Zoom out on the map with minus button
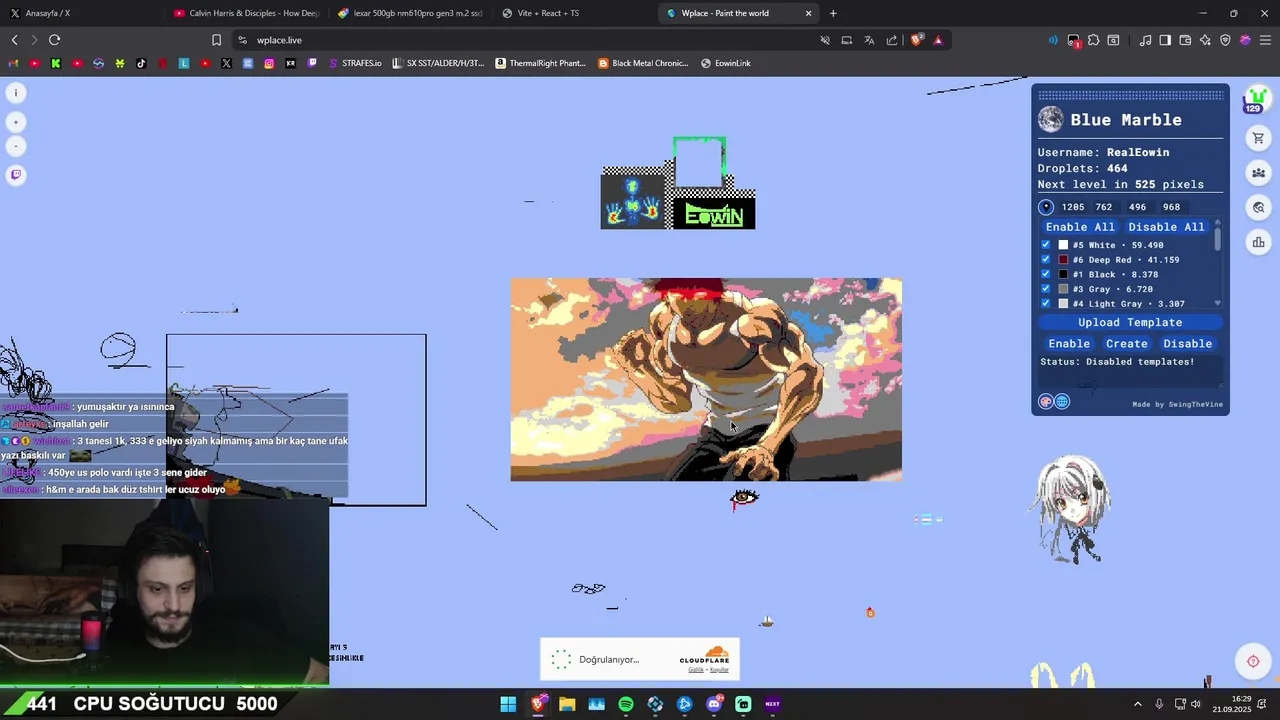Screen dimensions: 1280x720 click(x=16, y=146)
